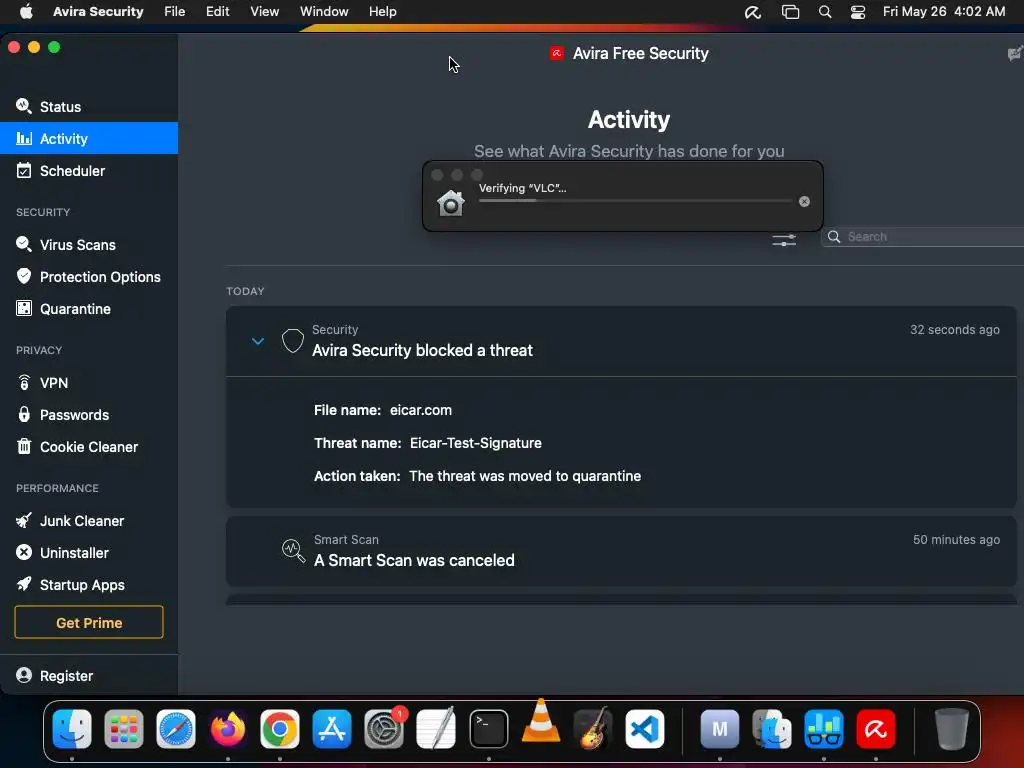Screen dimensions: 1024x768
Task: Open GarageBand from the Dock
Action: point(593,729)
